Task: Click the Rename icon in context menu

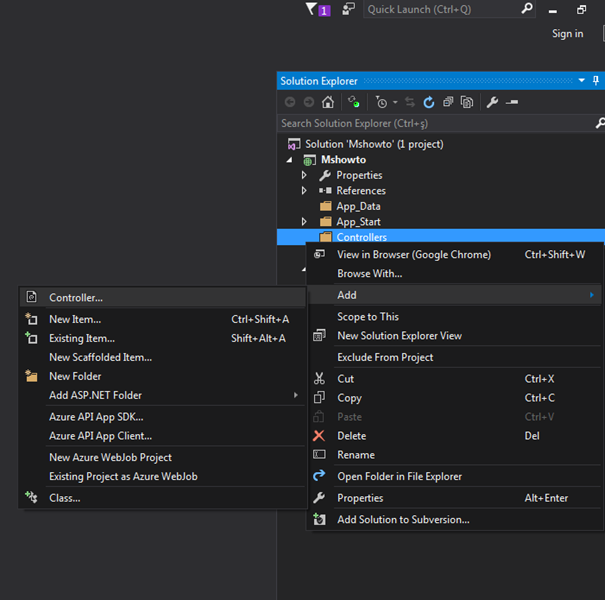Action: pos(319,455)
